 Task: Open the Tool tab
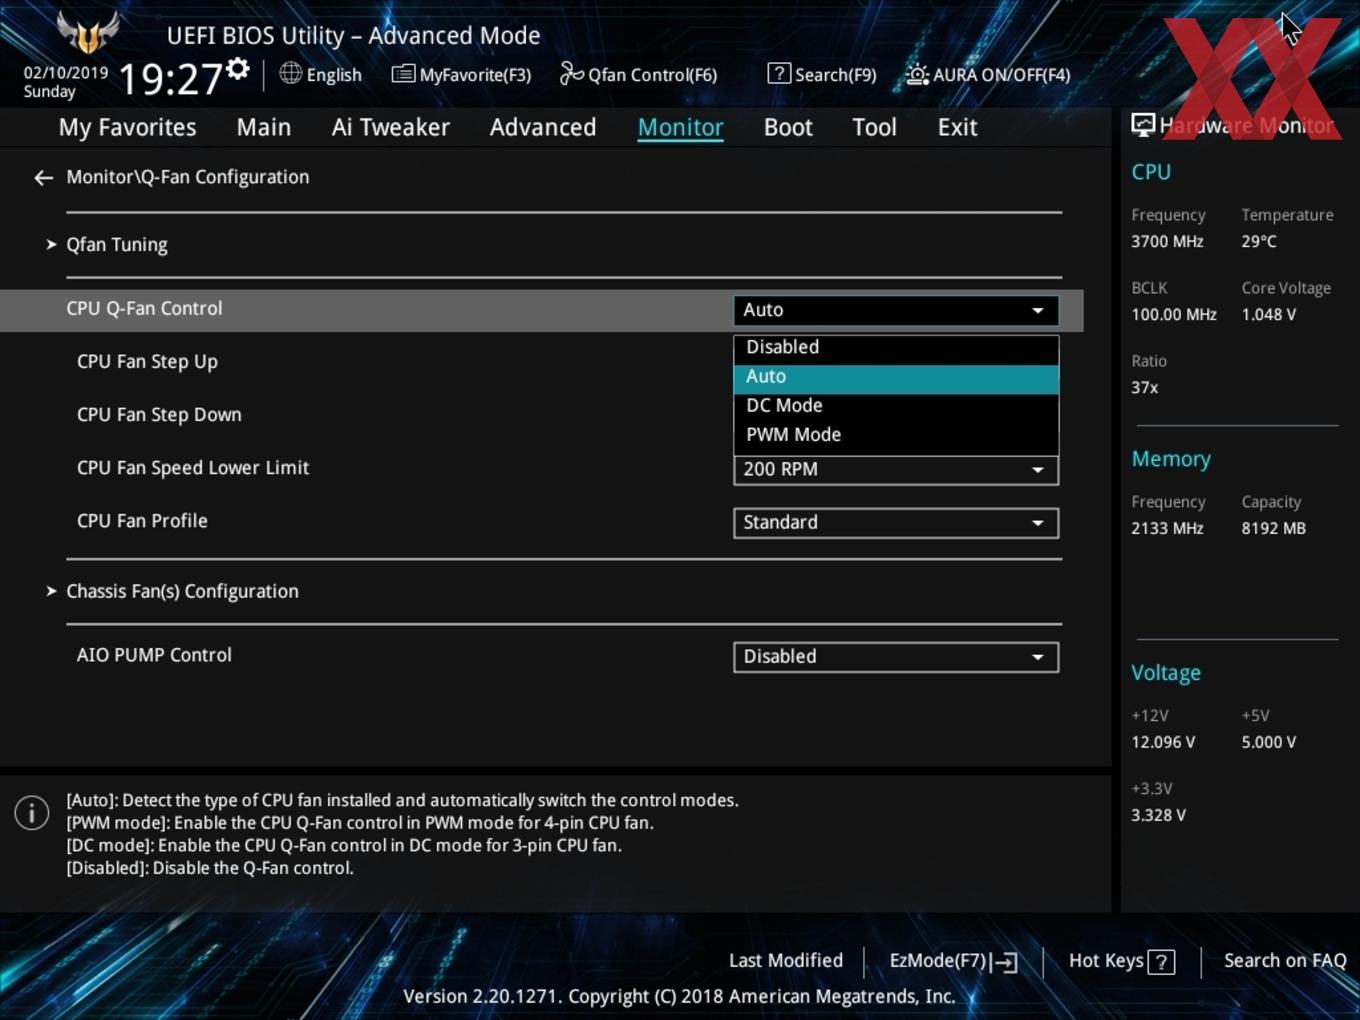[x=874, y=127]
